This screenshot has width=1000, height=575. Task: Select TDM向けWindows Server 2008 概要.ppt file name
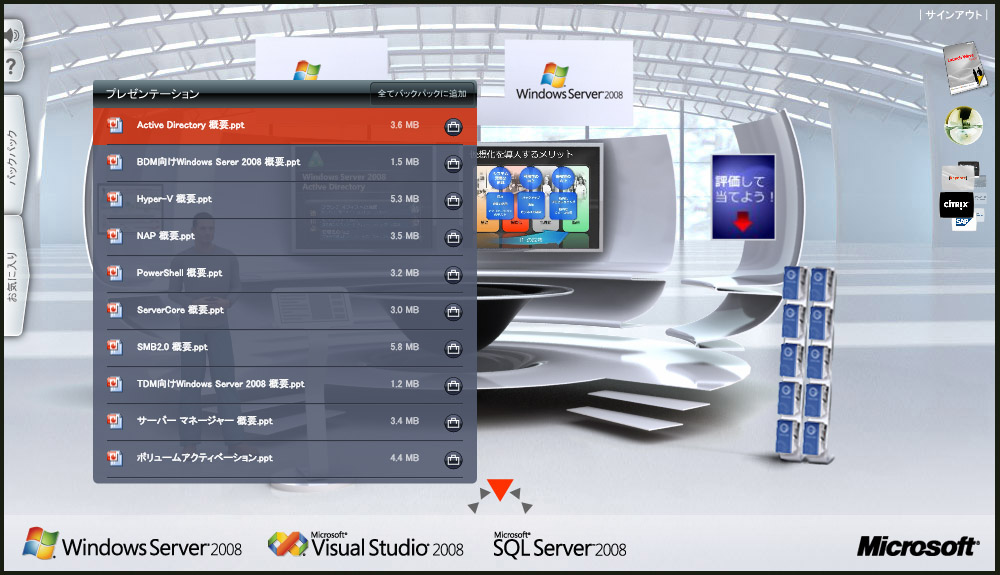click(221, 384)
